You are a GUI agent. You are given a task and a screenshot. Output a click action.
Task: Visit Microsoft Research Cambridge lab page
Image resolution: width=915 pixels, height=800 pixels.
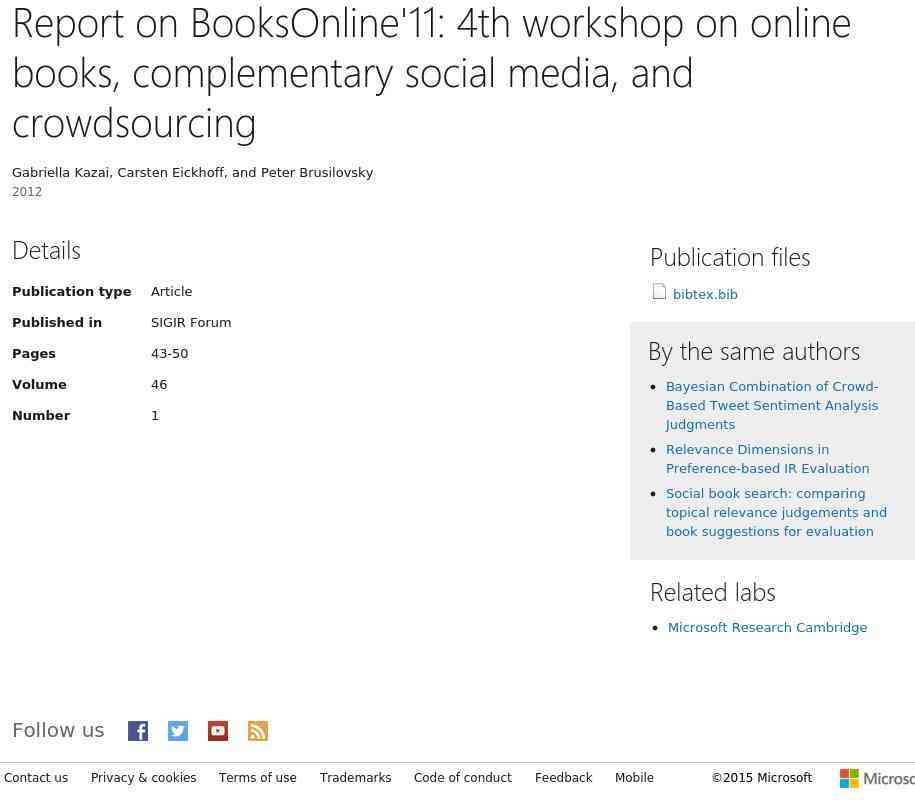(x=767, y=627)
